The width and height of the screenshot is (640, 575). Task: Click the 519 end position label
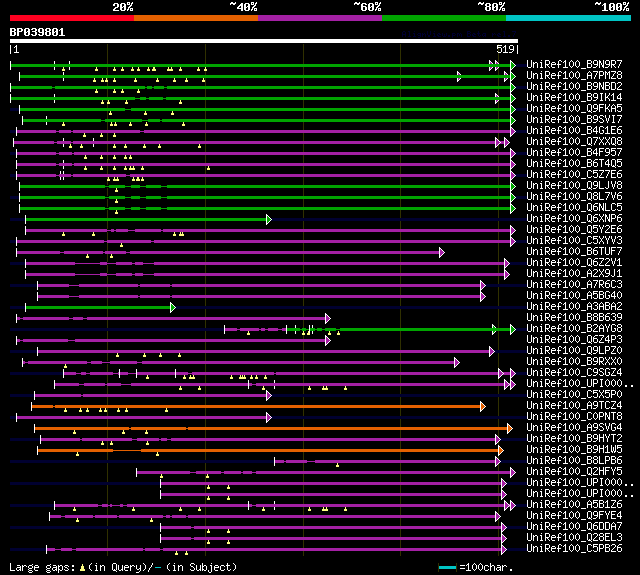pos(505,49)
